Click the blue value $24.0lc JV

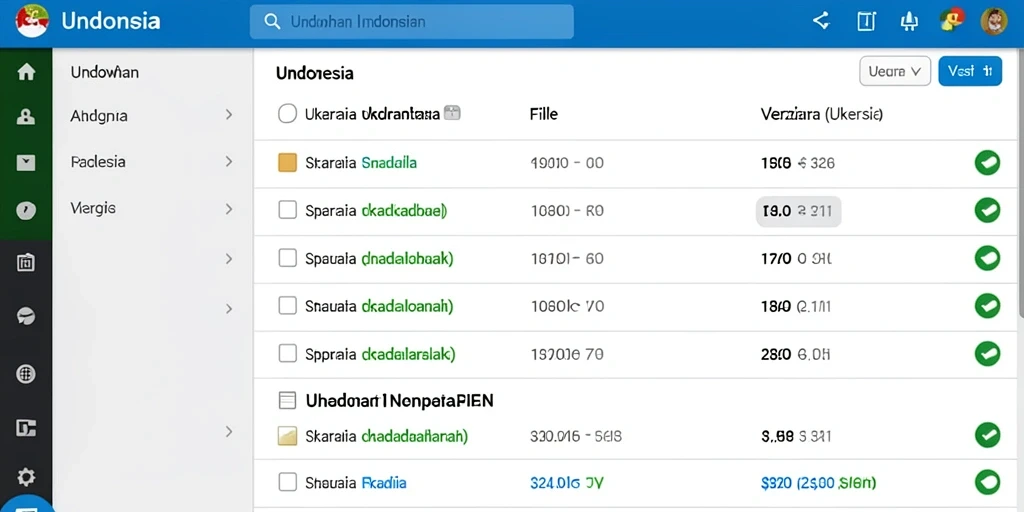567,483
